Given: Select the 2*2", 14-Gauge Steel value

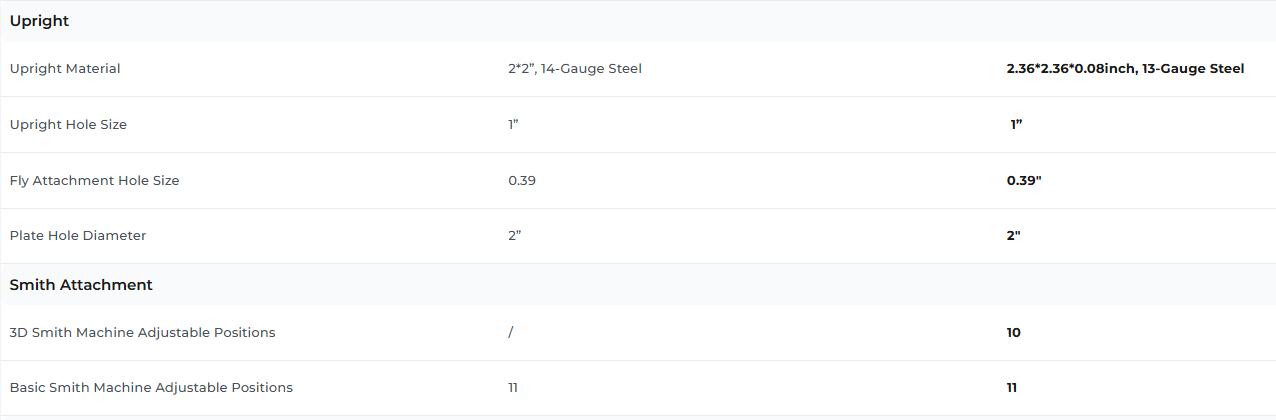Looking at the screenshot, I should [575, 69].
